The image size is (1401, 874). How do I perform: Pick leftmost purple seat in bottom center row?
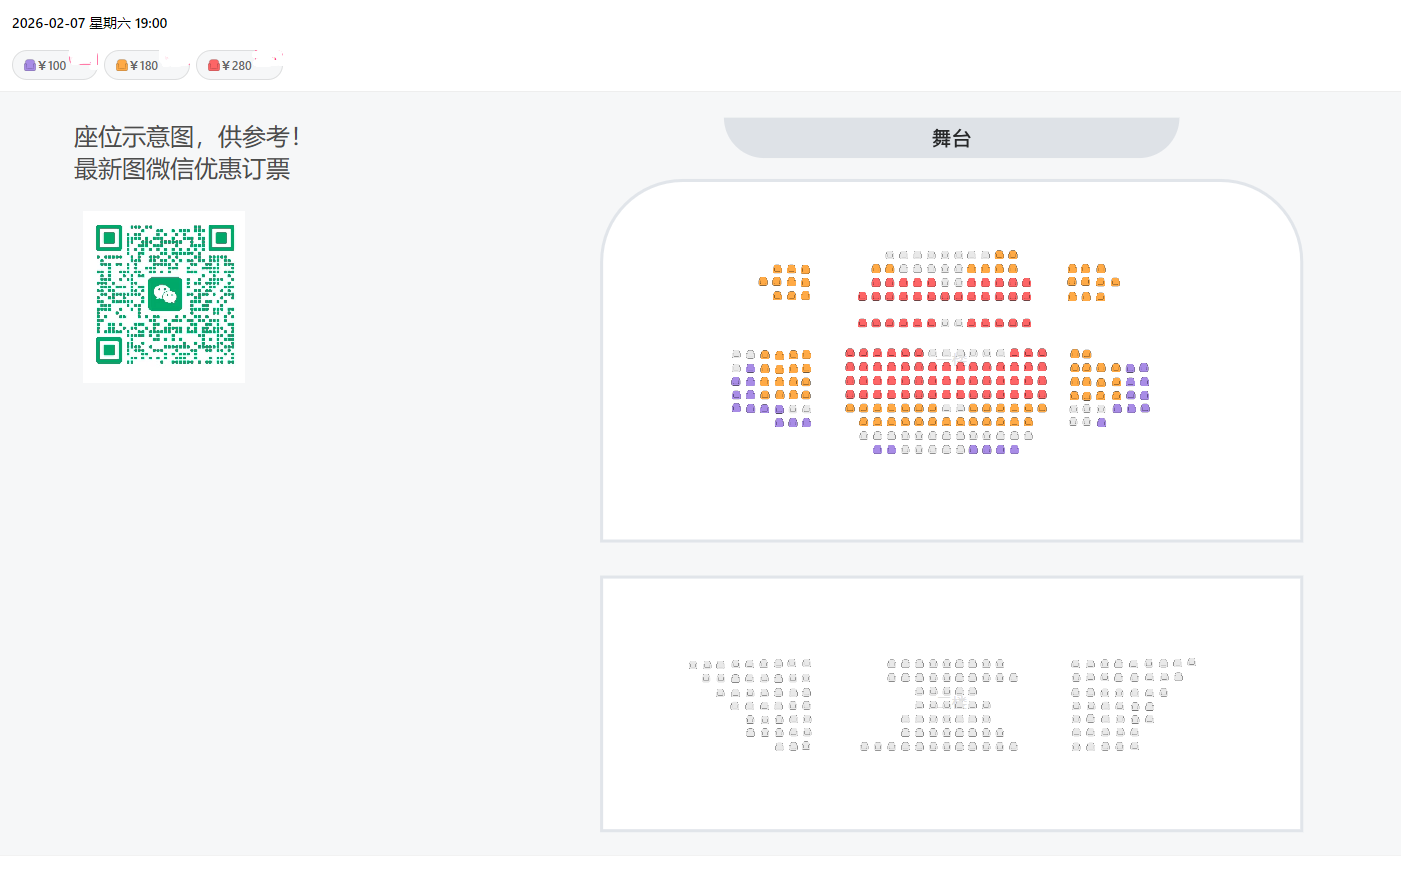pyautogui.click(x=878, y=450)
